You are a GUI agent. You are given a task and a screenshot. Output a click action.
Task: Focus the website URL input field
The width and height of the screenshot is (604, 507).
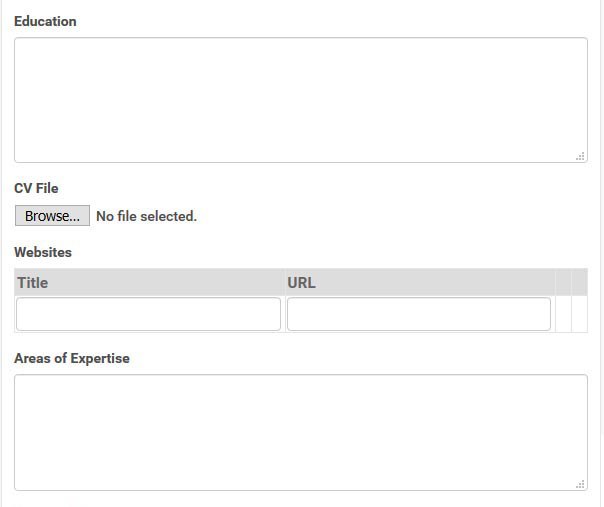[x=418, y=314]
